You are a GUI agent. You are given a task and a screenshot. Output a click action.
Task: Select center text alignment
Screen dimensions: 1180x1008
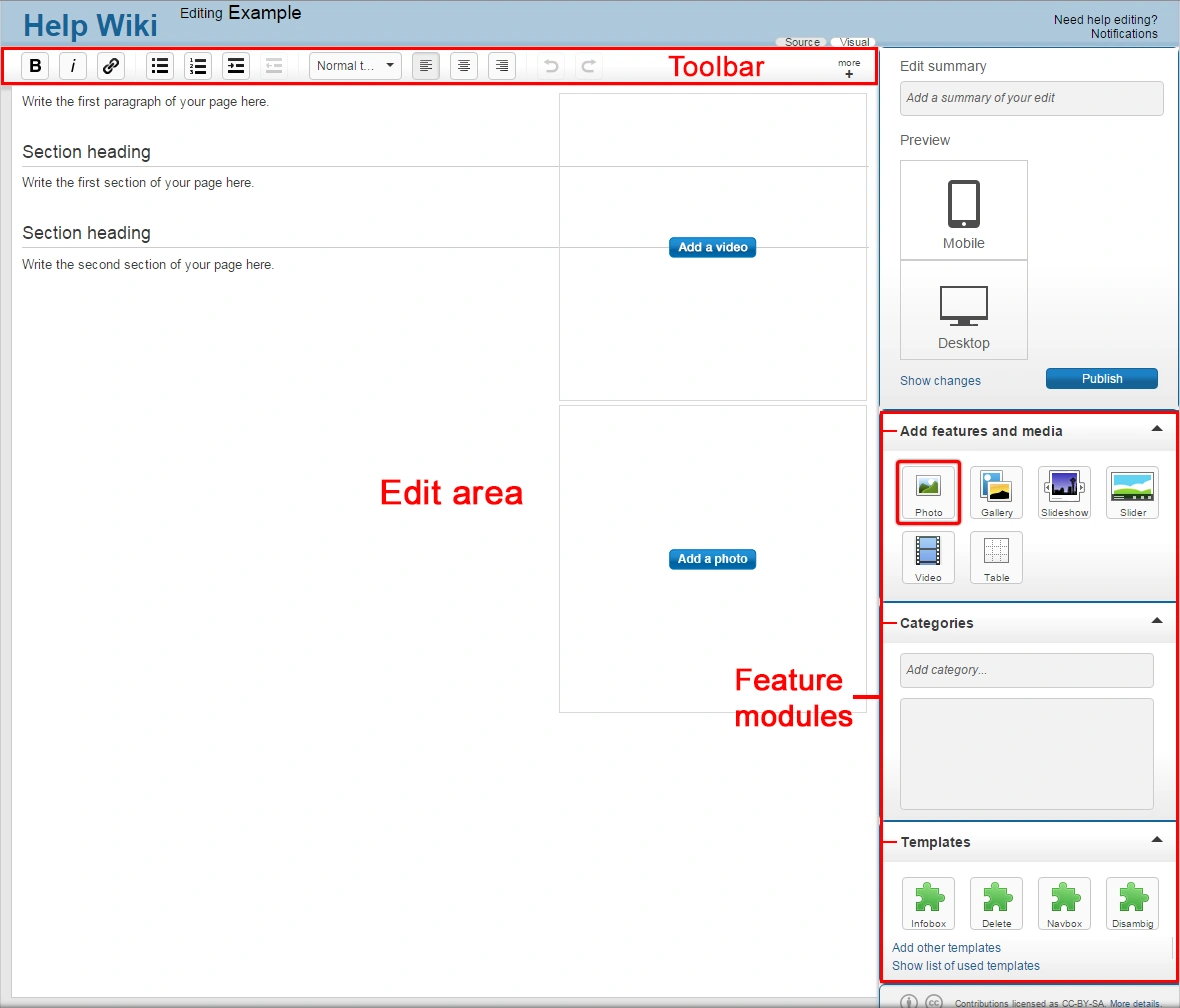(x=464, y=66)
